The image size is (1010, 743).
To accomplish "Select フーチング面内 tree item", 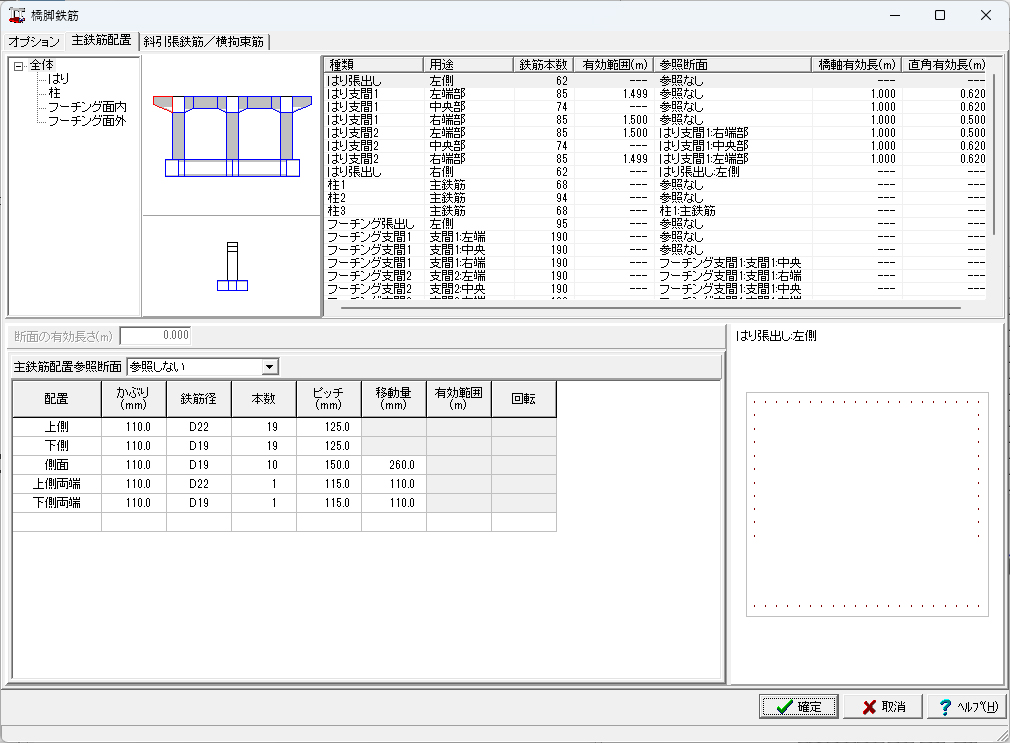I will click(x=87, y=106).
